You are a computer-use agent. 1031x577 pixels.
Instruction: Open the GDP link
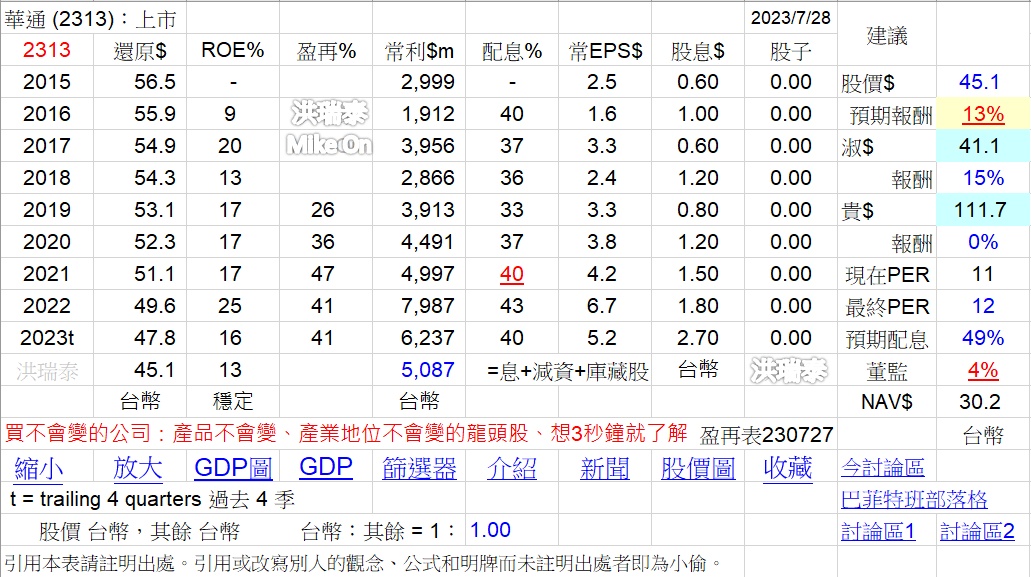click(x=326, y=467)
